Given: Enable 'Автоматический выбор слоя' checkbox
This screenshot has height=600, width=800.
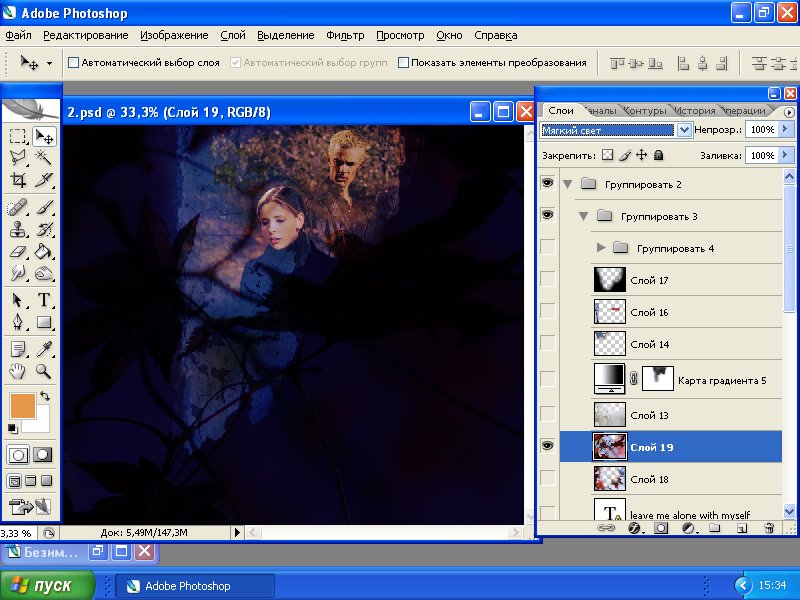Looking at the screenshot, I should [73, 62].
